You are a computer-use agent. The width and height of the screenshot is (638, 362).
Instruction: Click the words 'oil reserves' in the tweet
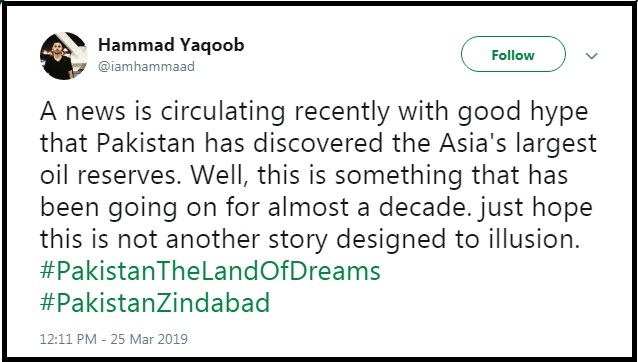(110, 175)
